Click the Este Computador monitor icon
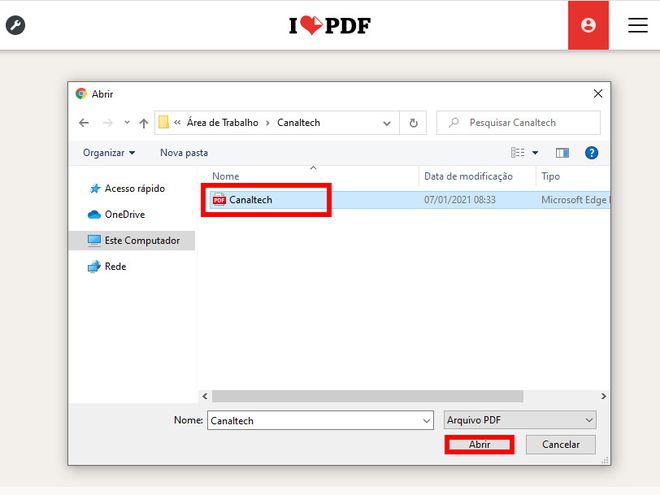This screenshot has width=660, height=495. click(x=94, y=240)
